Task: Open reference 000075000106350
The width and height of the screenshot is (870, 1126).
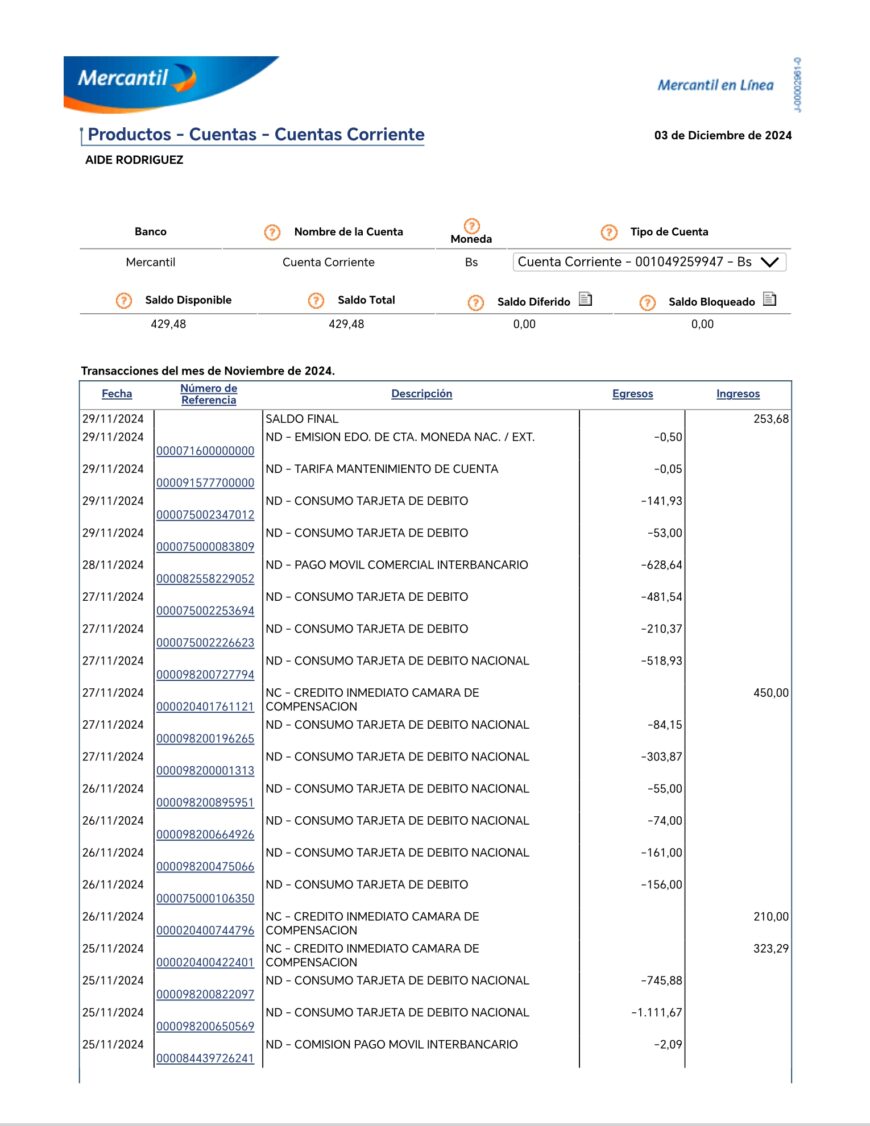Action: coord(205,898)
